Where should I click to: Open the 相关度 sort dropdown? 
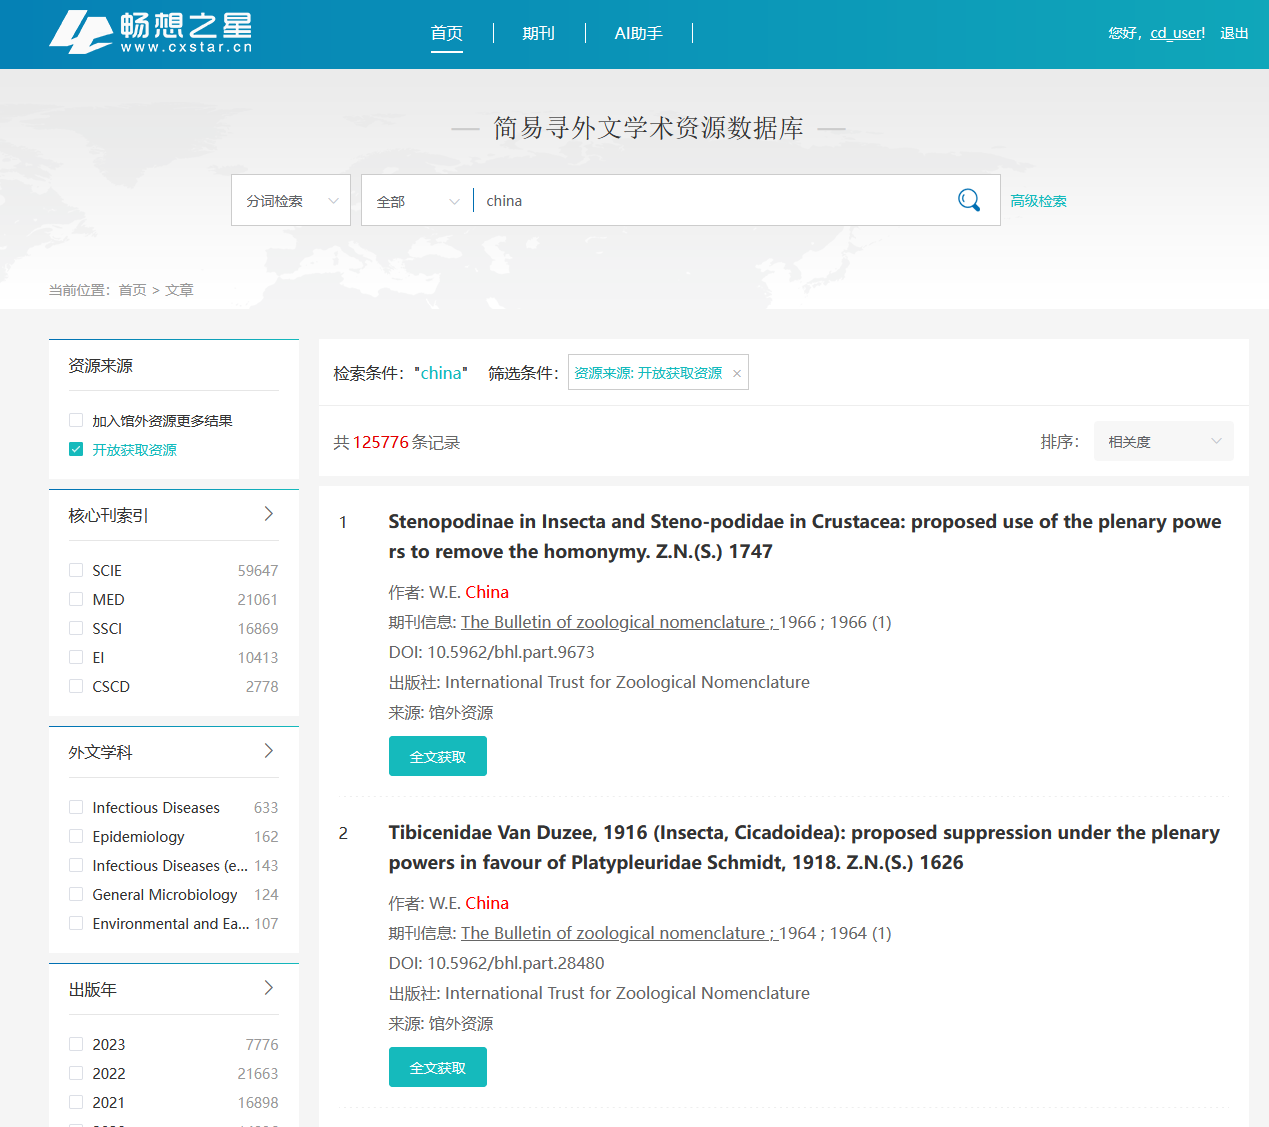tap(1163, 442)
